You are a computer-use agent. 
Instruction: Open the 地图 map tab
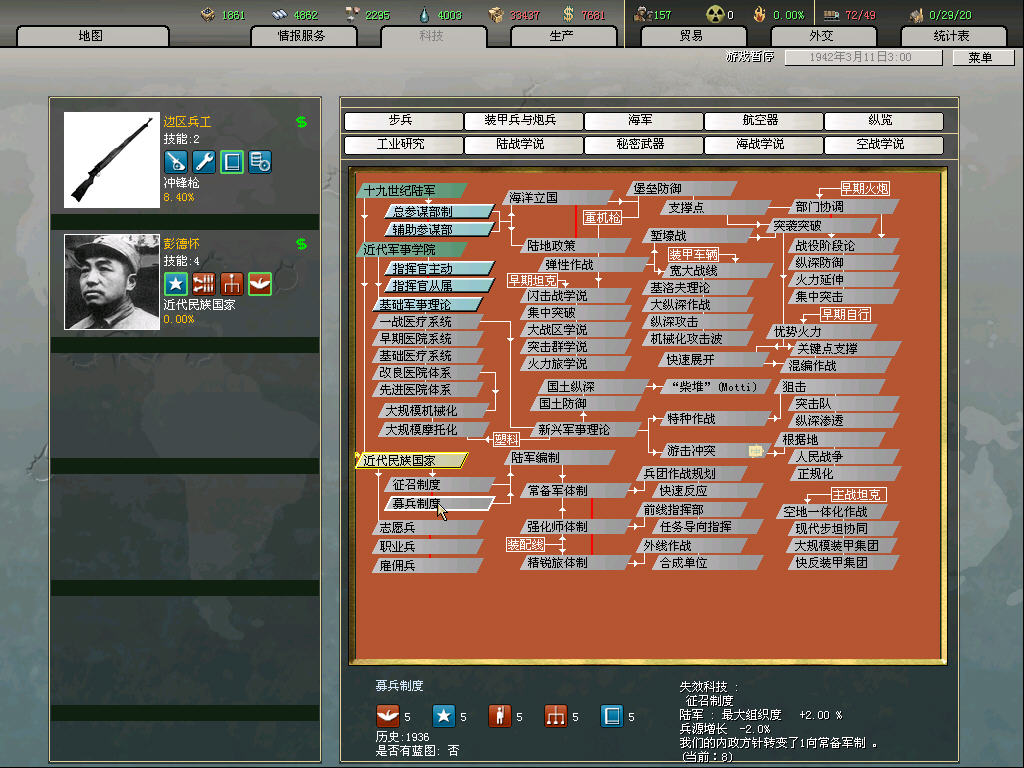(92, 36)
